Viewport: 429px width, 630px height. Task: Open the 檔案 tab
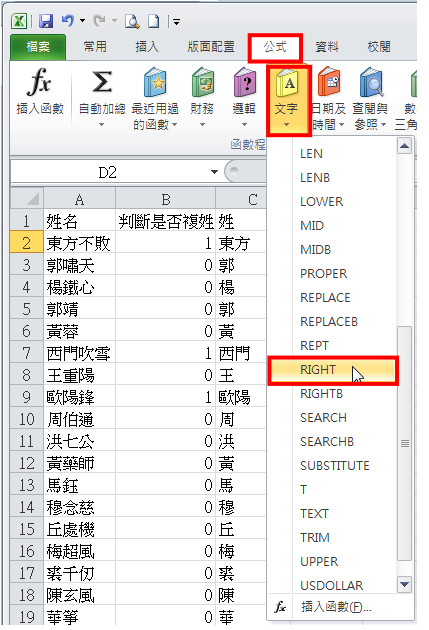tap(38, 47)
